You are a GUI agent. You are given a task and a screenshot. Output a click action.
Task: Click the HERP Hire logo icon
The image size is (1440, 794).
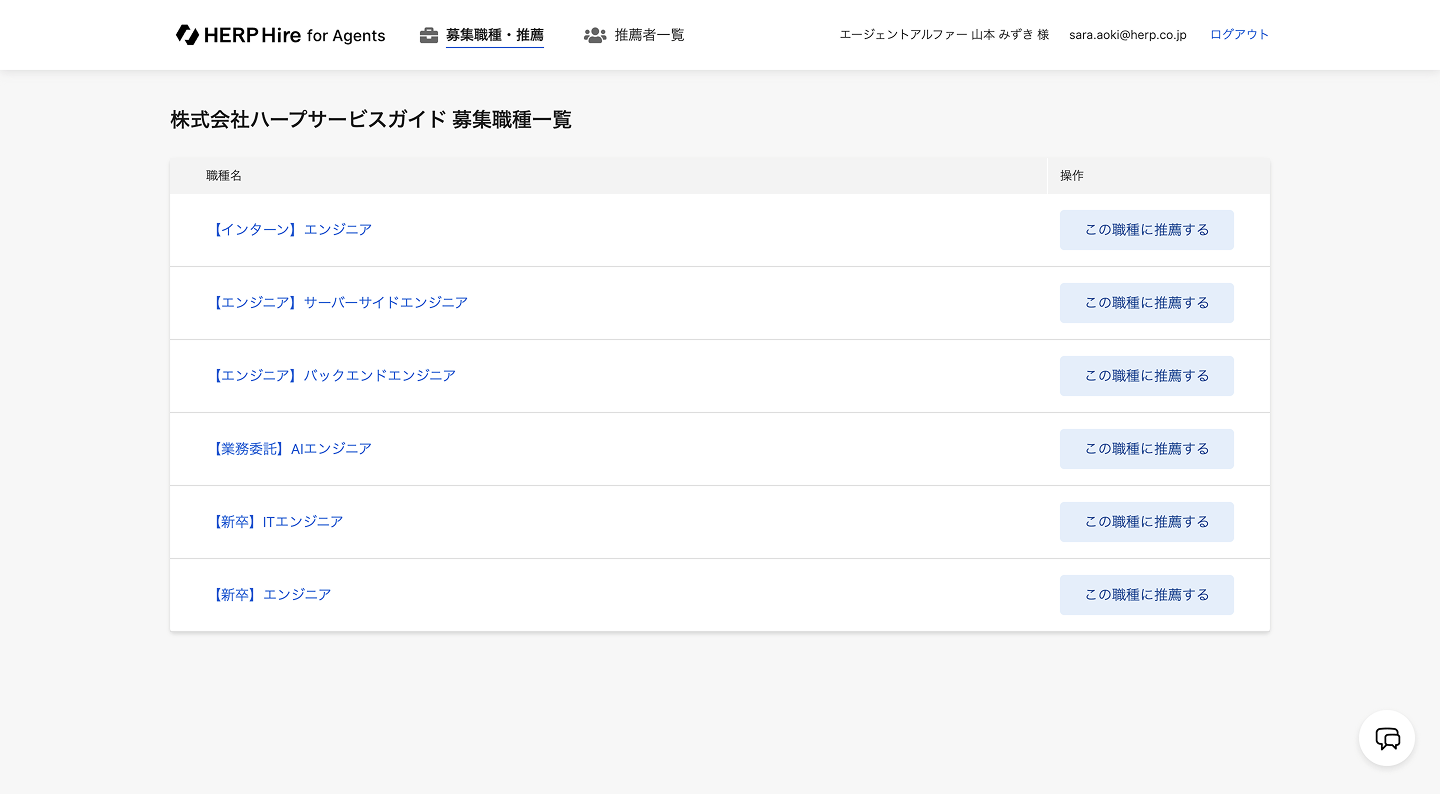pyautogui.click(x=187, y=35)
